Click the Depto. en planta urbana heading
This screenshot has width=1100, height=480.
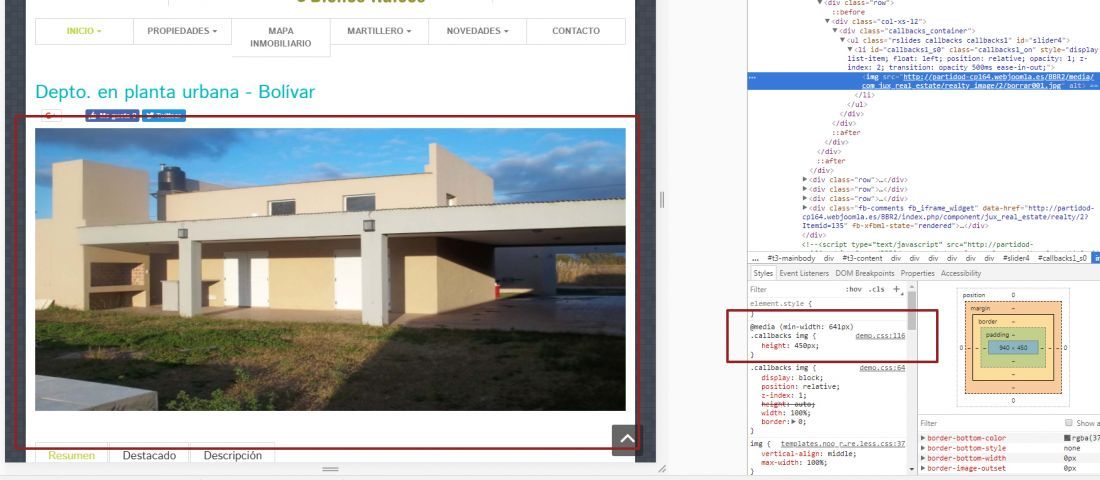pyautogui.click(x=175, y=91)
